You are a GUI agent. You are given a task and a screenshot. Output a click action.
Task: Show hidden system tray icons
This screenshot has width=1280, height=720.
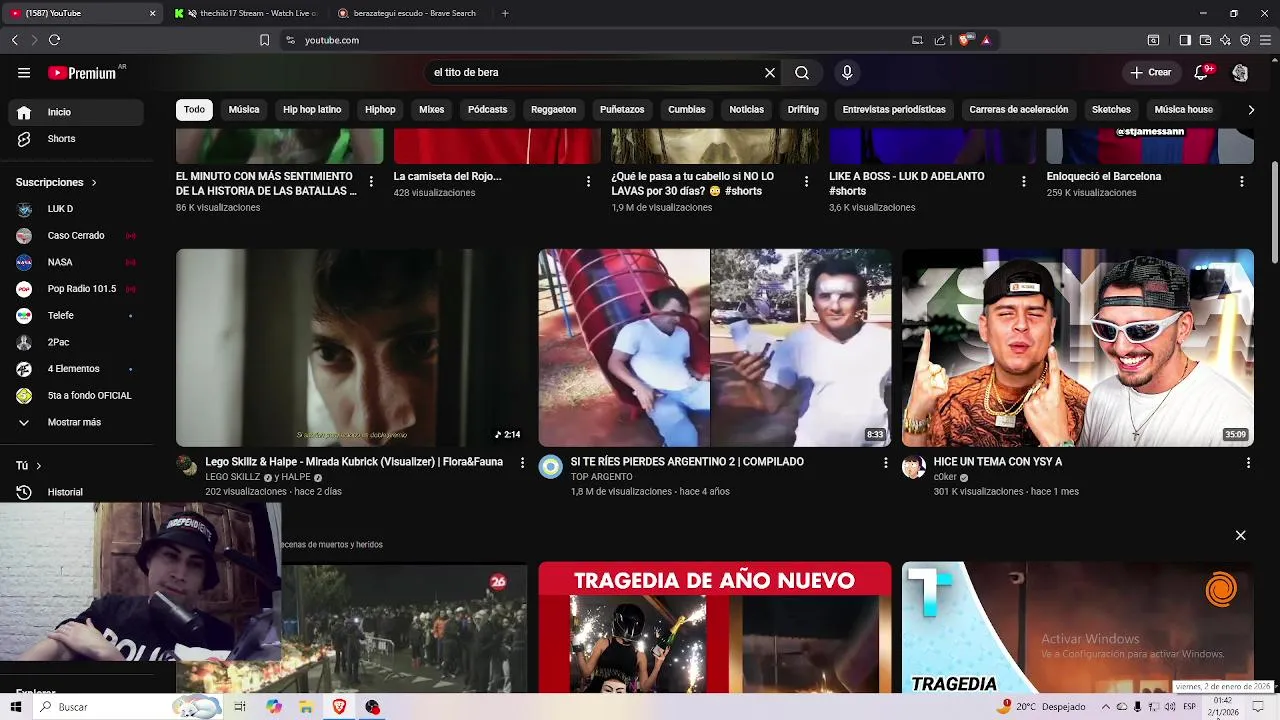[1105, 706]
